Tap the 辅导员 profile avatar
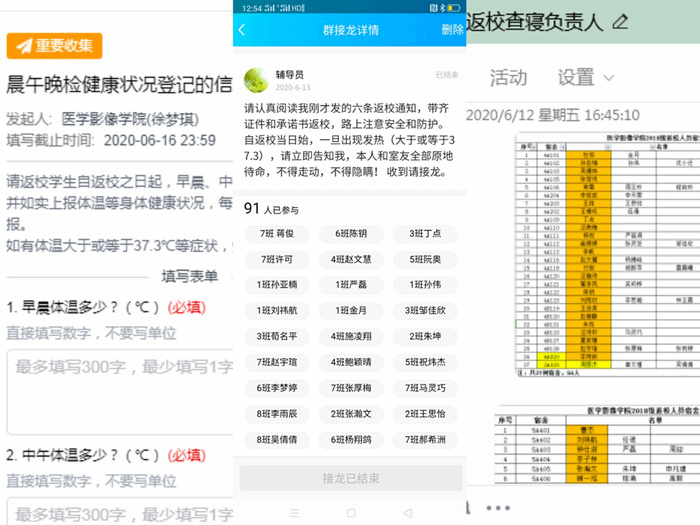 [255, 77]
